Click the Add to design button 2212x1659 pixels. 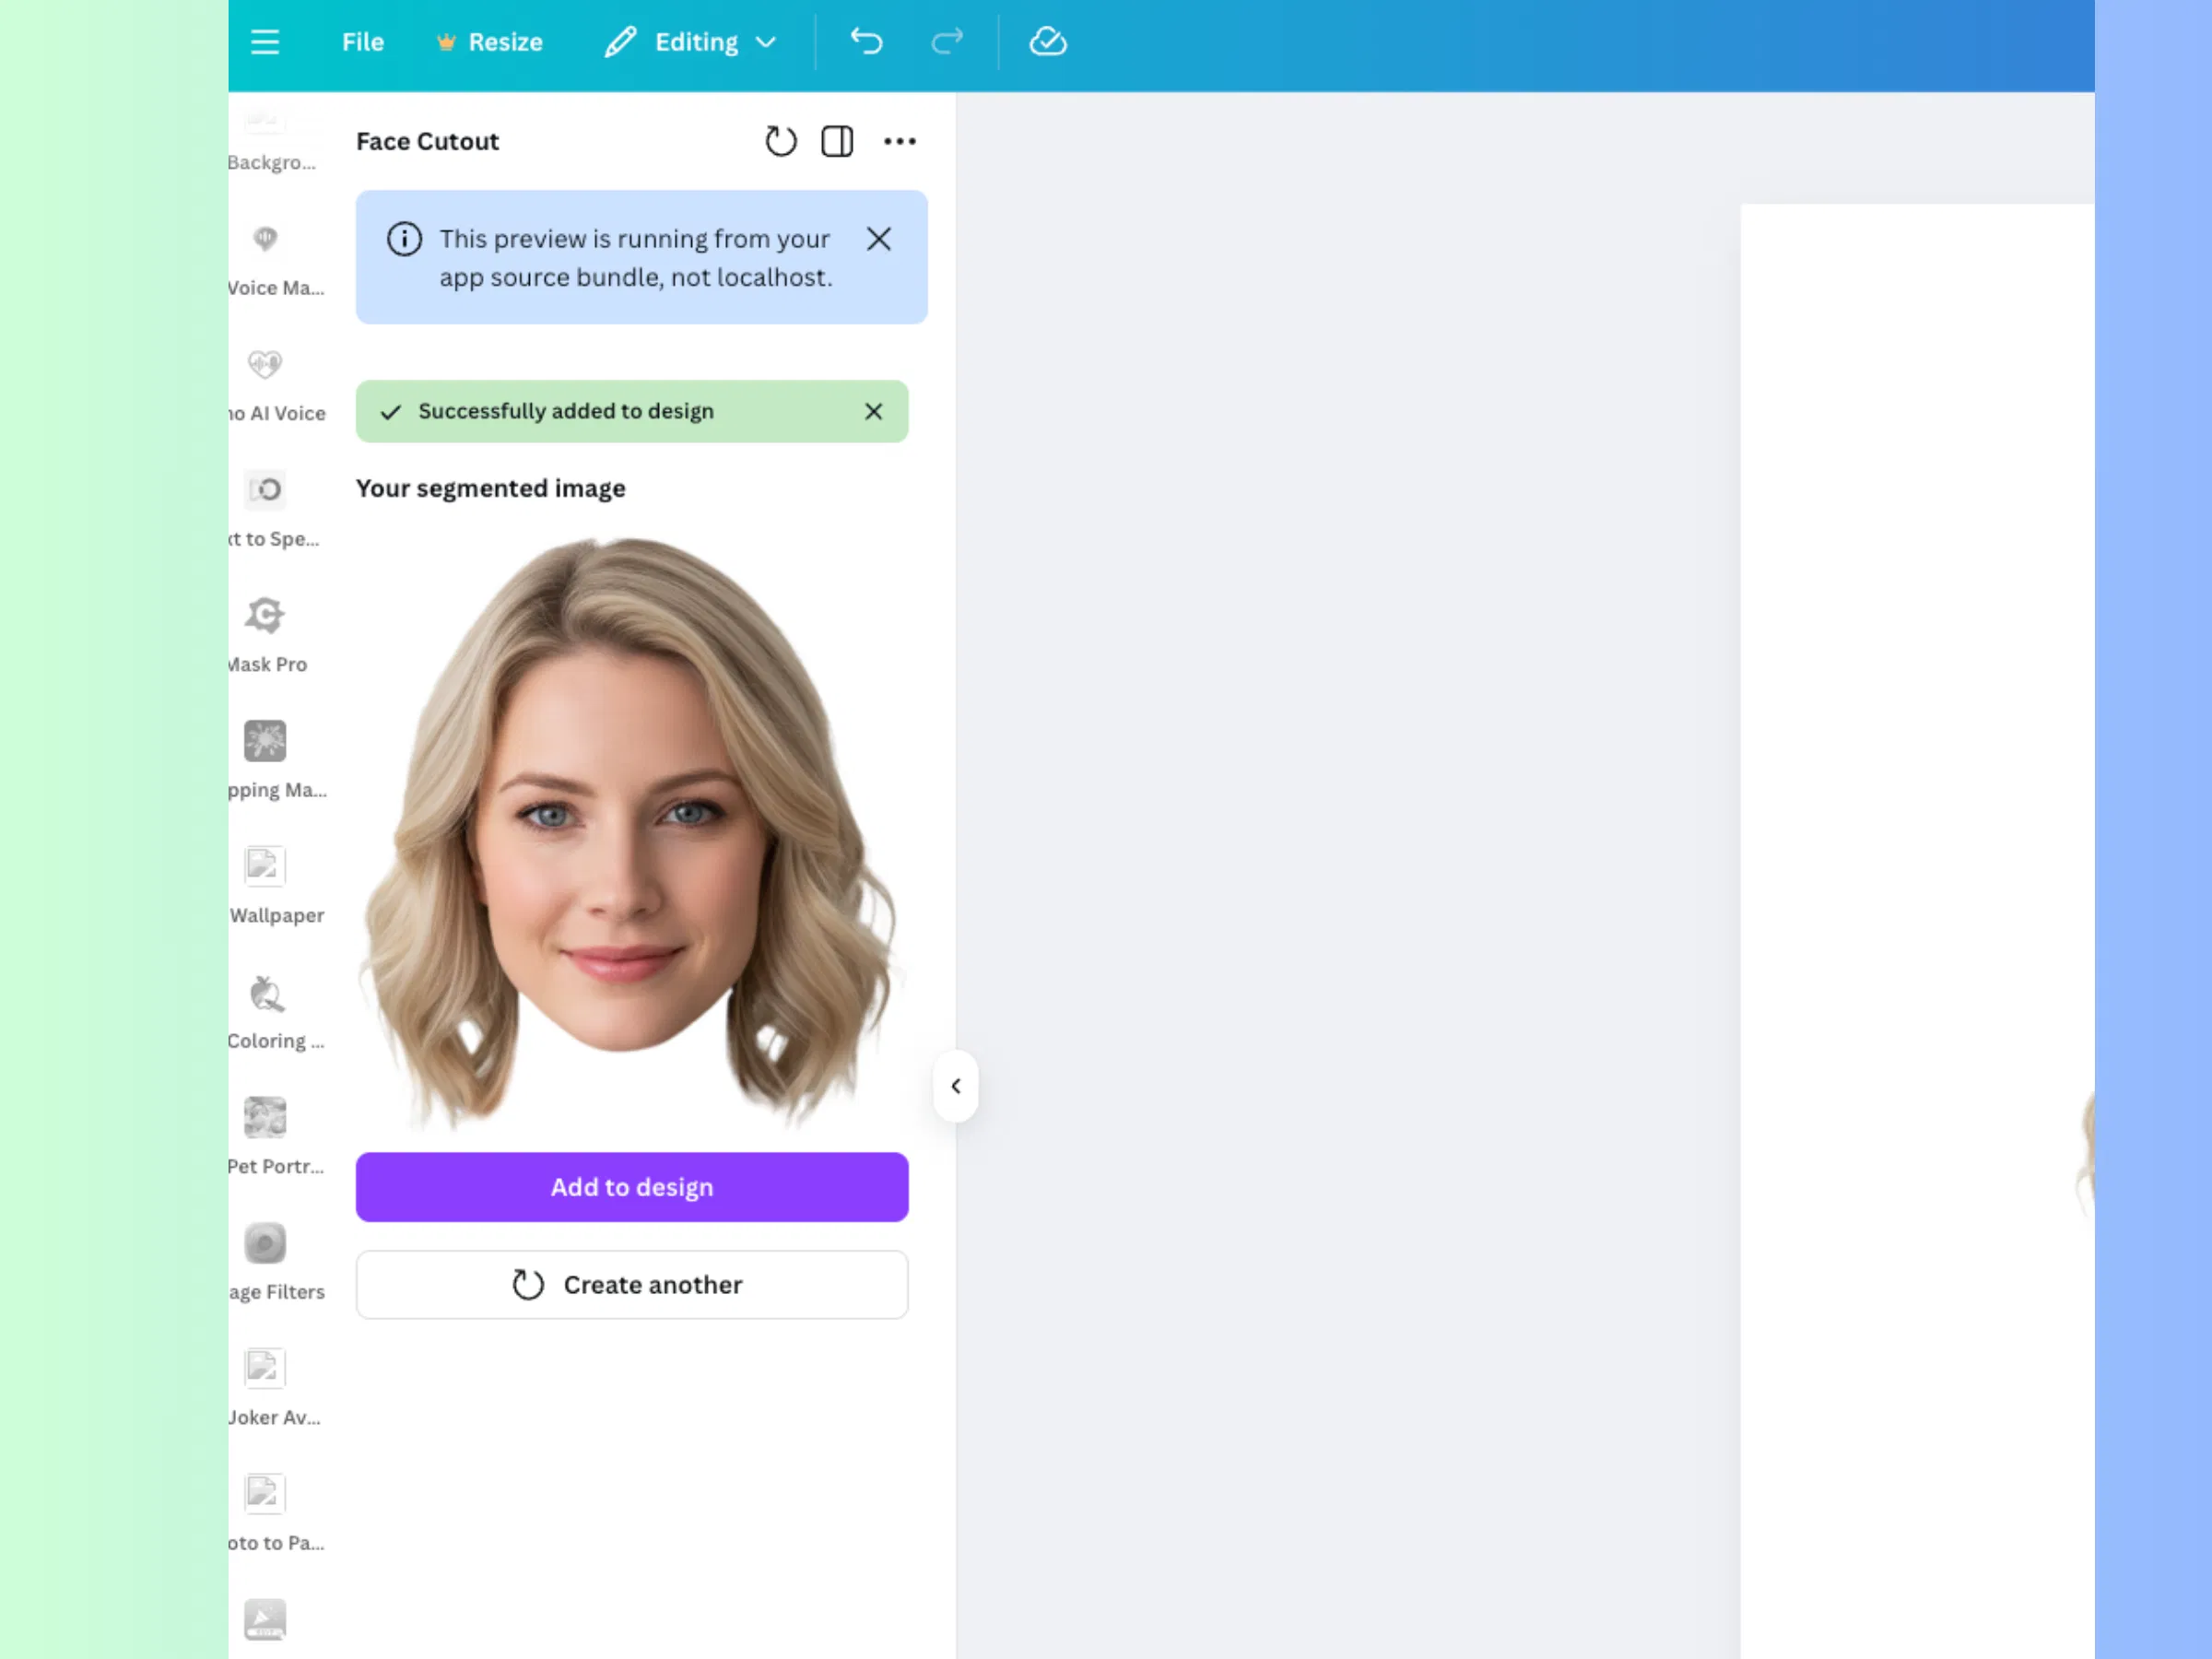point(632,1187)
